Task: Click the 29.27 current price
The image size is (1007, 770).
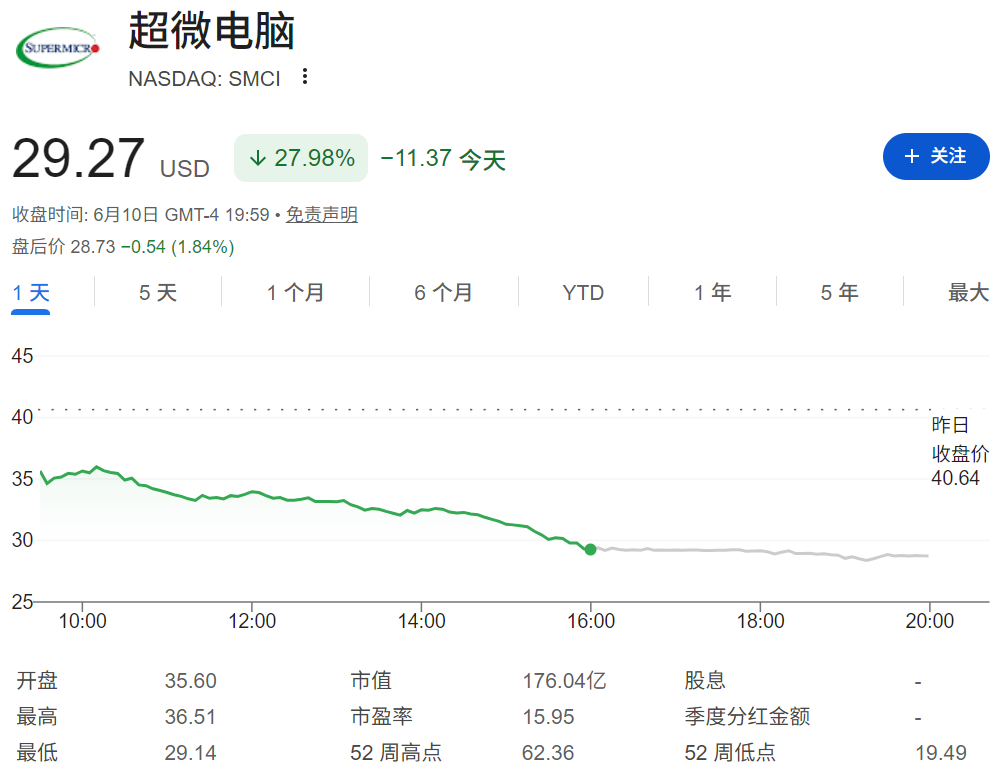Action: coord(78,159)
